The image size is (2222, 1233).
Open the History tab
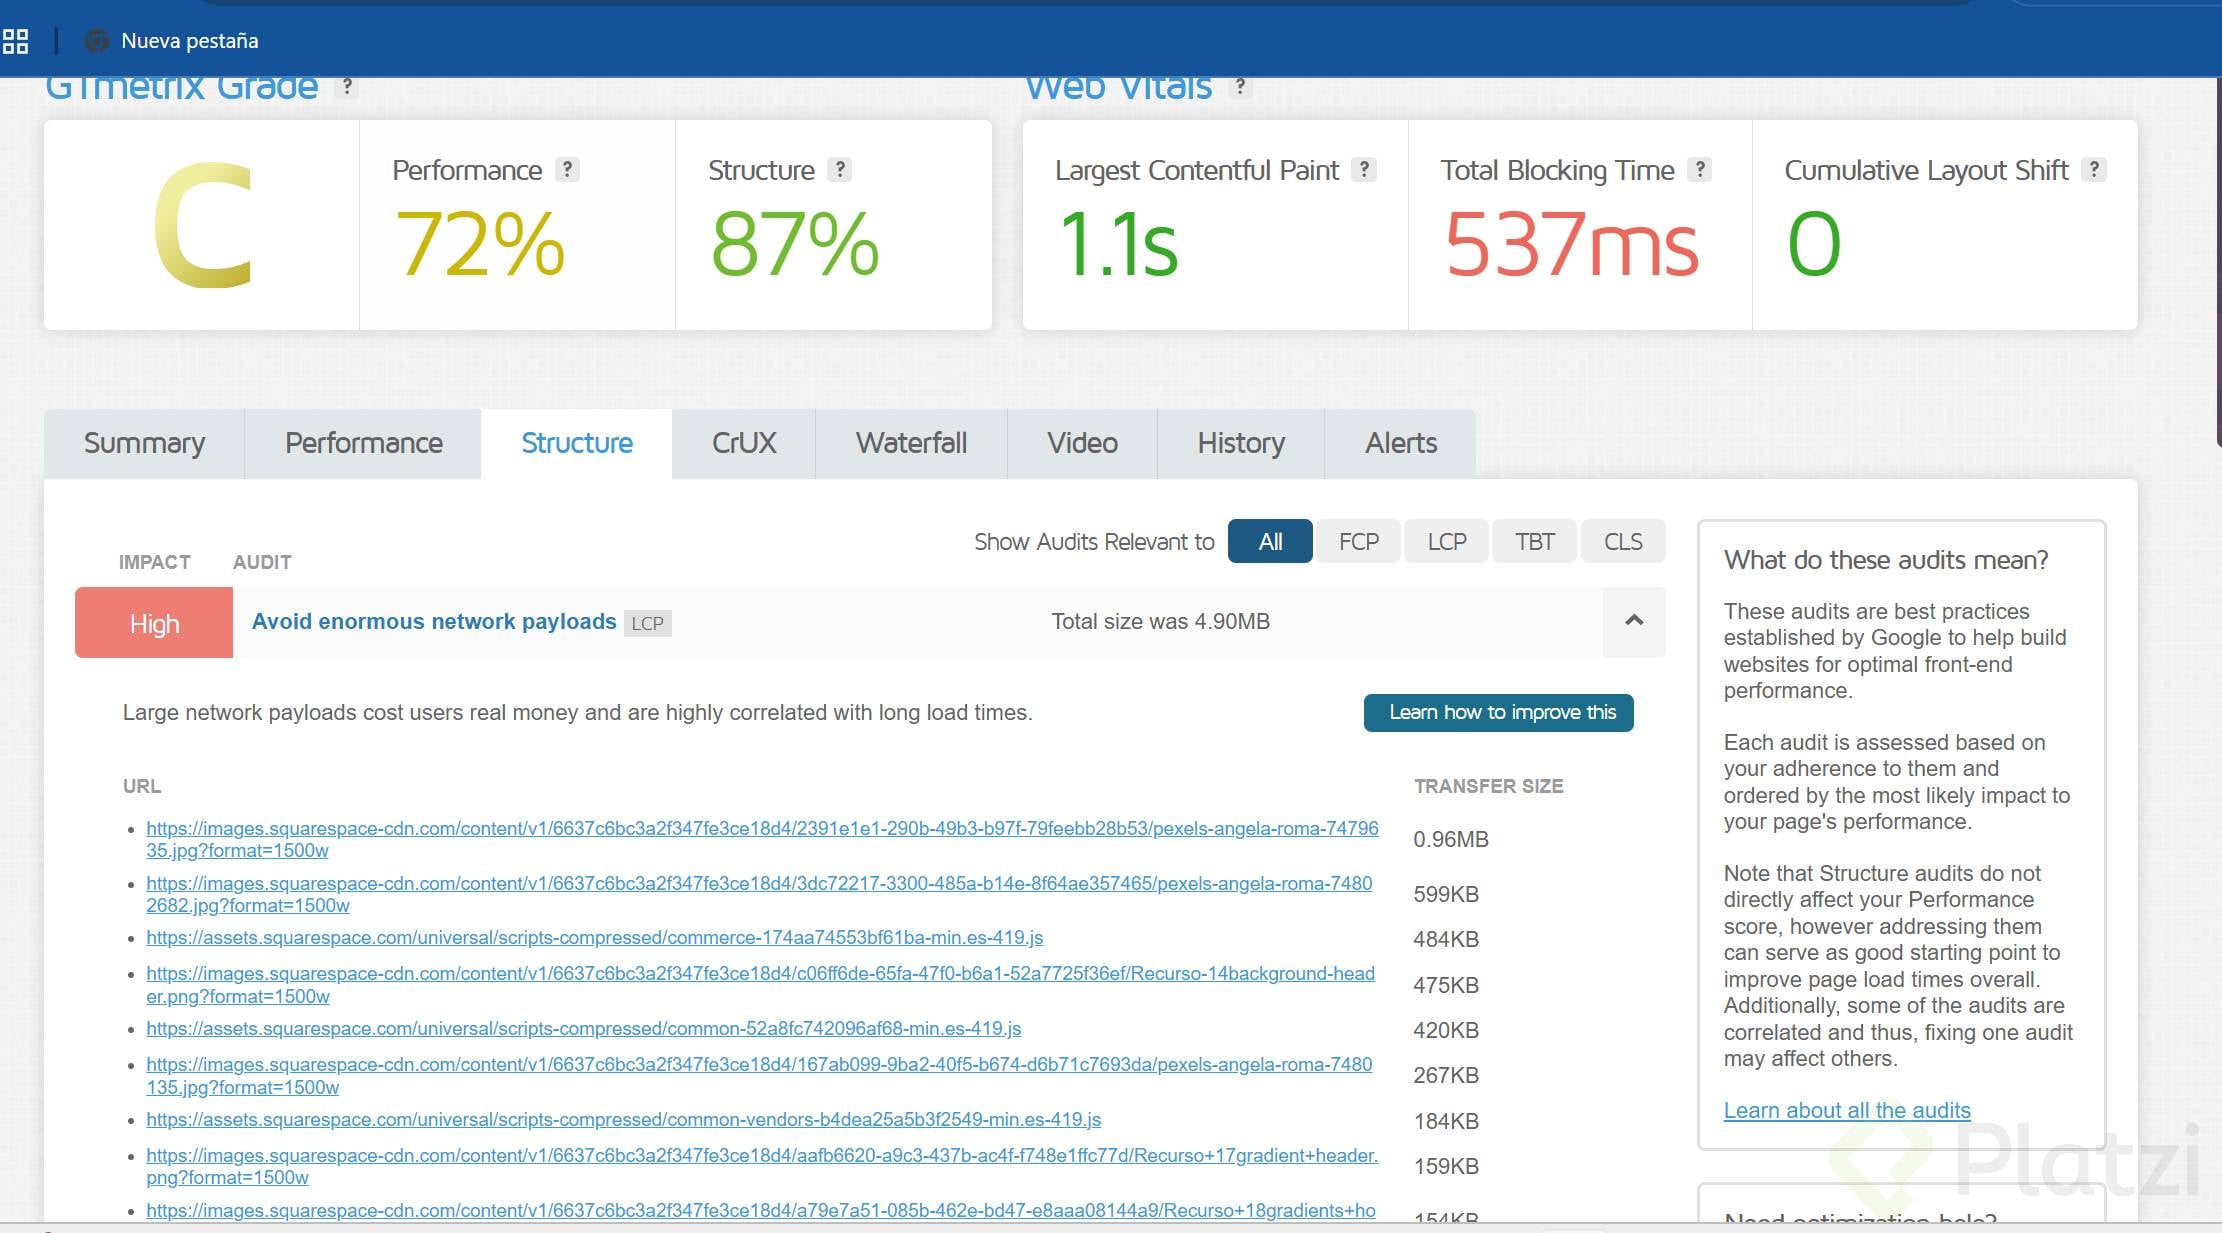tap(1240, 443)
